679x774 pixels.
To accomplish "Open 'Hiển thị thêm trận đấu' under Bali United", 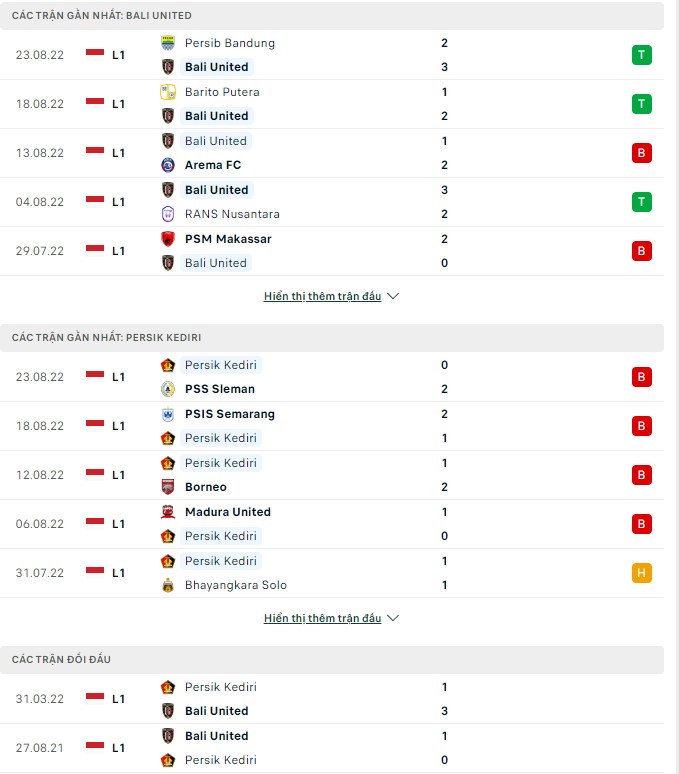I will click(x=322, y=297).
